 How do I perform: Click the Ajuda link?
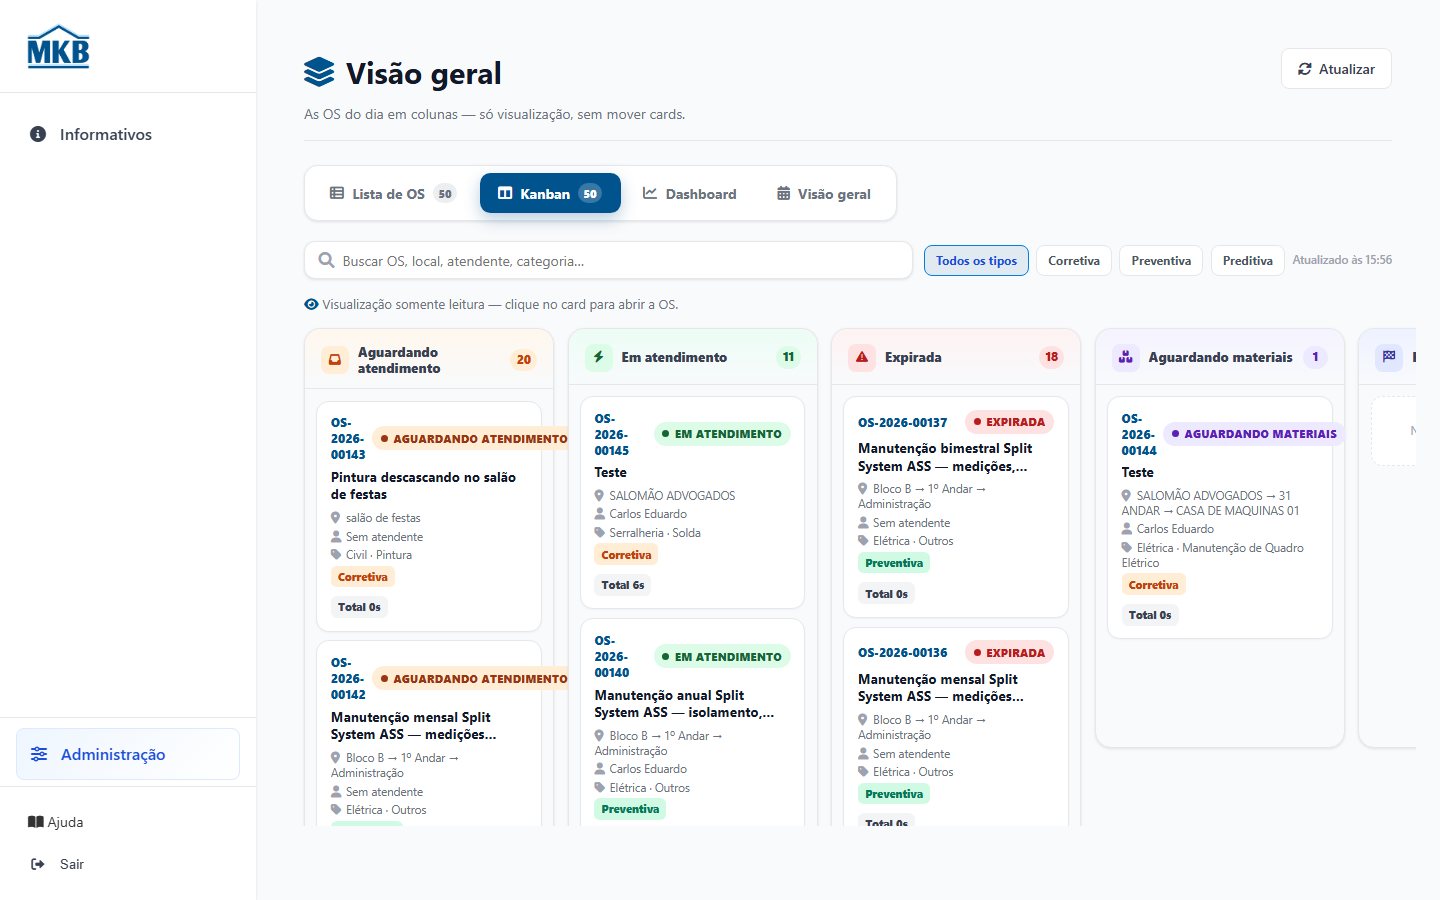pyautogui.click(x=56, y=822)
